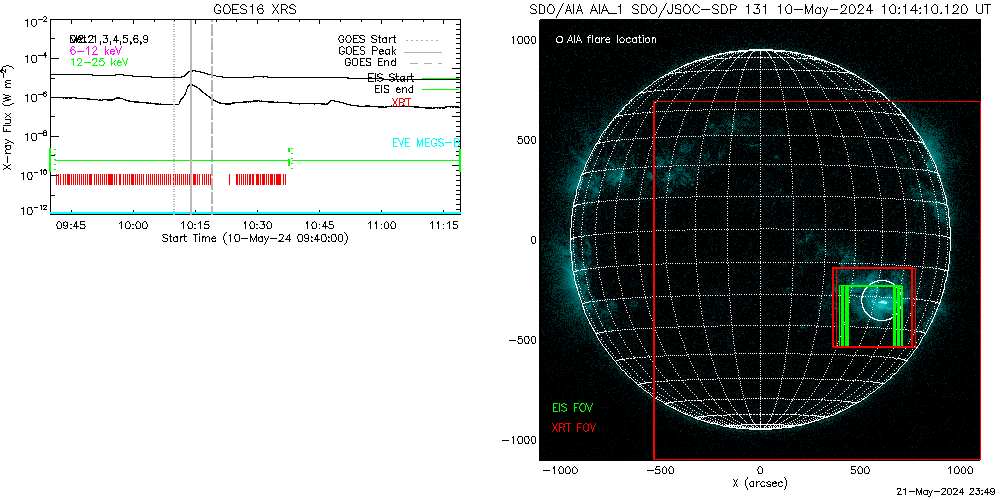The image size is (1000, 500).
Task: Click the 21-May-2024 23:49 timestamp
Action: point(944,494)
